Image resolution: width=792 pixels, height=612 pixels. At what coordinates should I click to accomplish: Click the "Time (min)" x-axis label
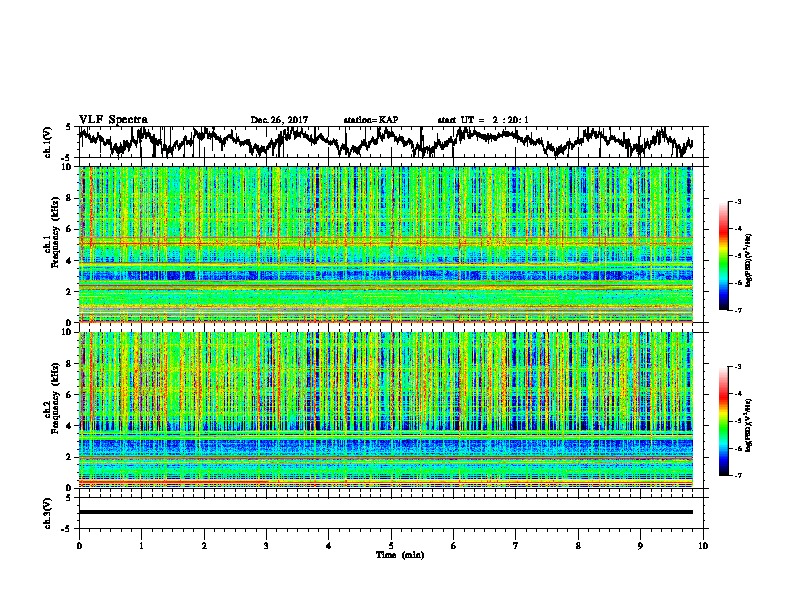click(x=400, y=555)
